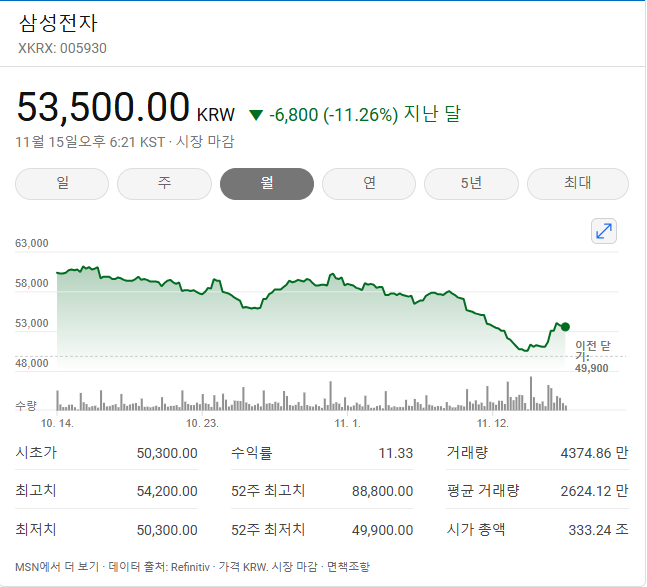Click the 11. 12. date label on axis
The width and height of the screenshot is (647, 587).
coord(493,423)
